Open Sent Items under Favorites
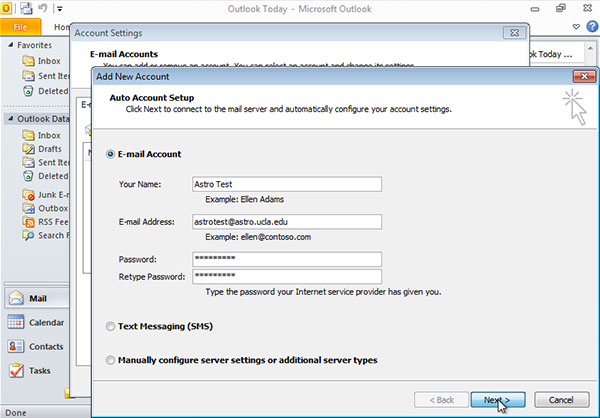 pyautogui.click(x=45, y=76)
